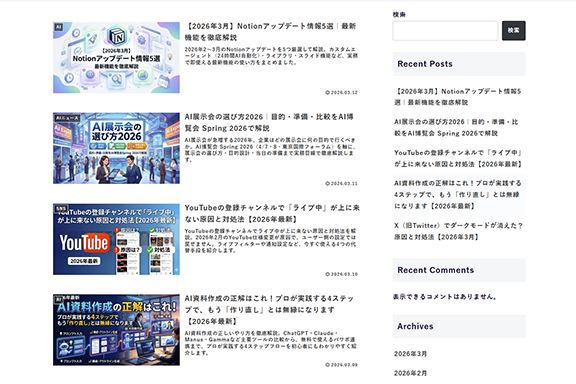The height and width of the screenshot is (384, 576).
Task: Open the 2026年3月 archive link
Action: pos(410,354)
